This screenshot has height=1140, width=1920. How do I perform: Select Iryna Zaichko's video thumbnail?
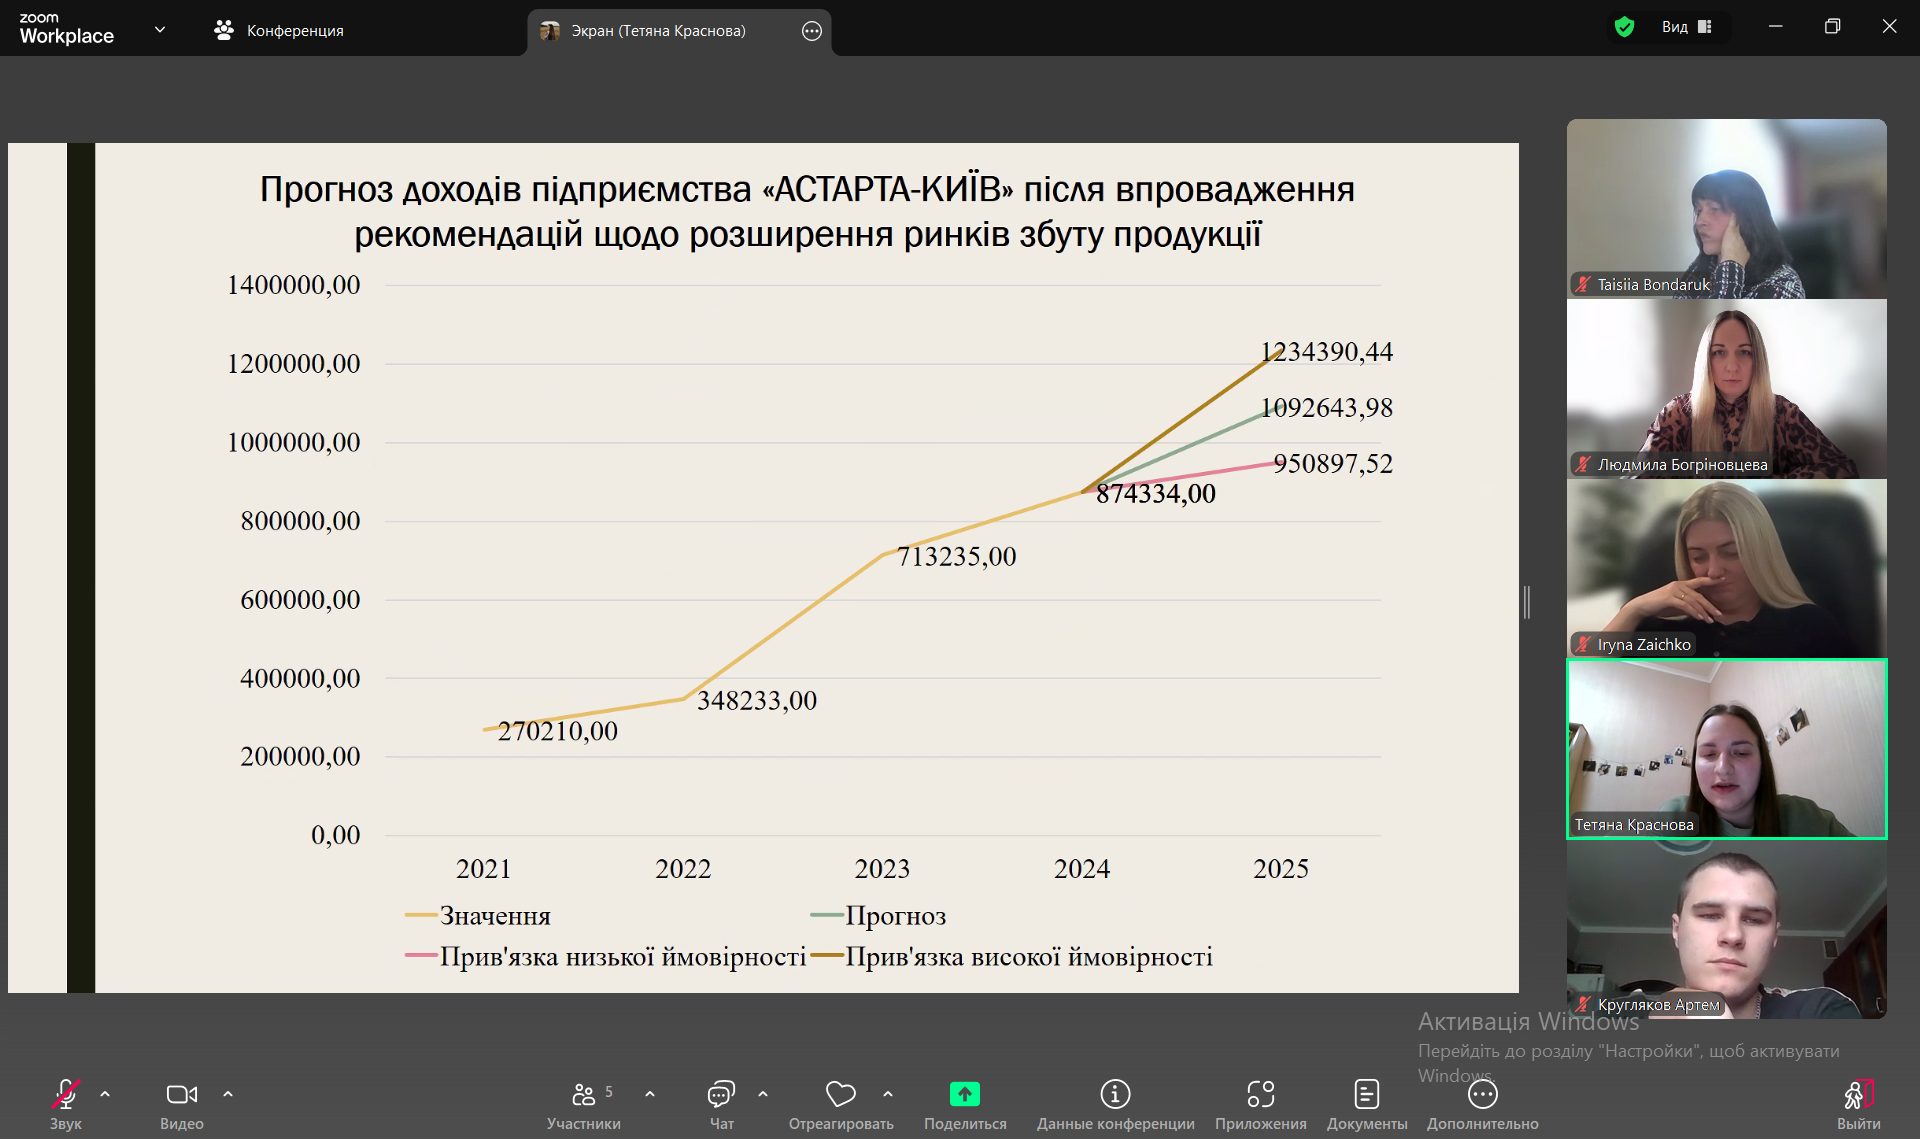coord(1726,568)
